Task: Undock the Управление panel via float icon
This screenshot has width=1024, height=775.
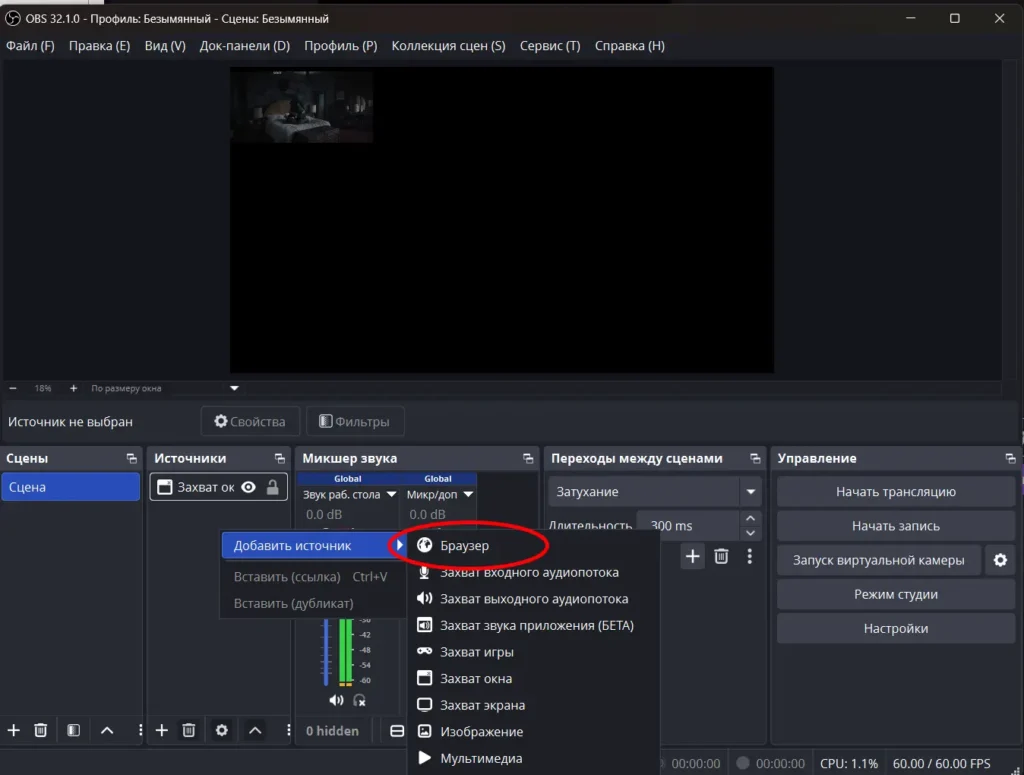Action: pyautogui.click(x=1011, y=459)
